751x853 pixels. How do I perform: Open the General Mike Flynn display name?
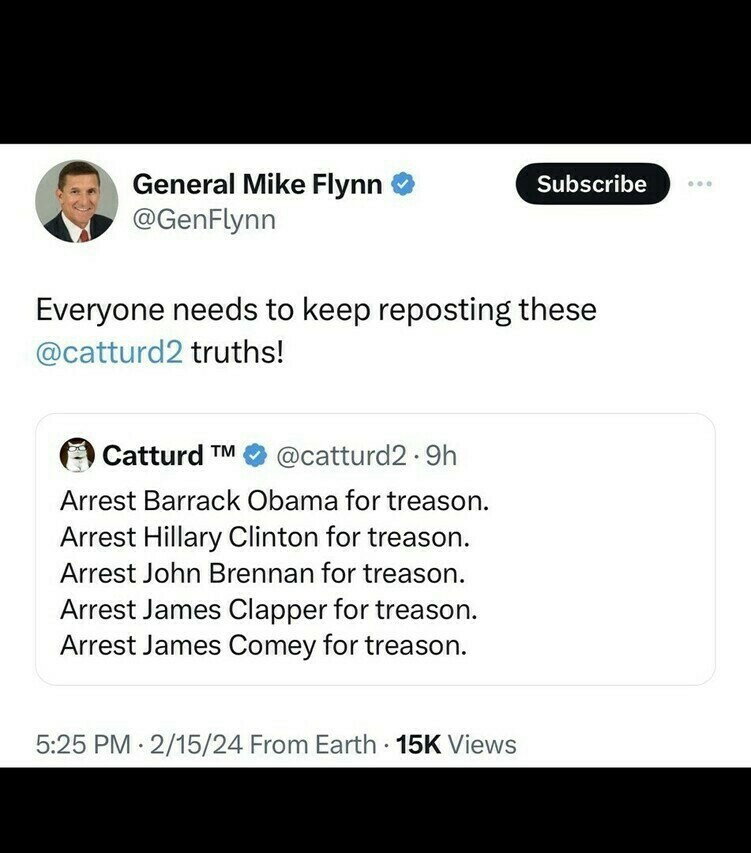pos(258,184)
